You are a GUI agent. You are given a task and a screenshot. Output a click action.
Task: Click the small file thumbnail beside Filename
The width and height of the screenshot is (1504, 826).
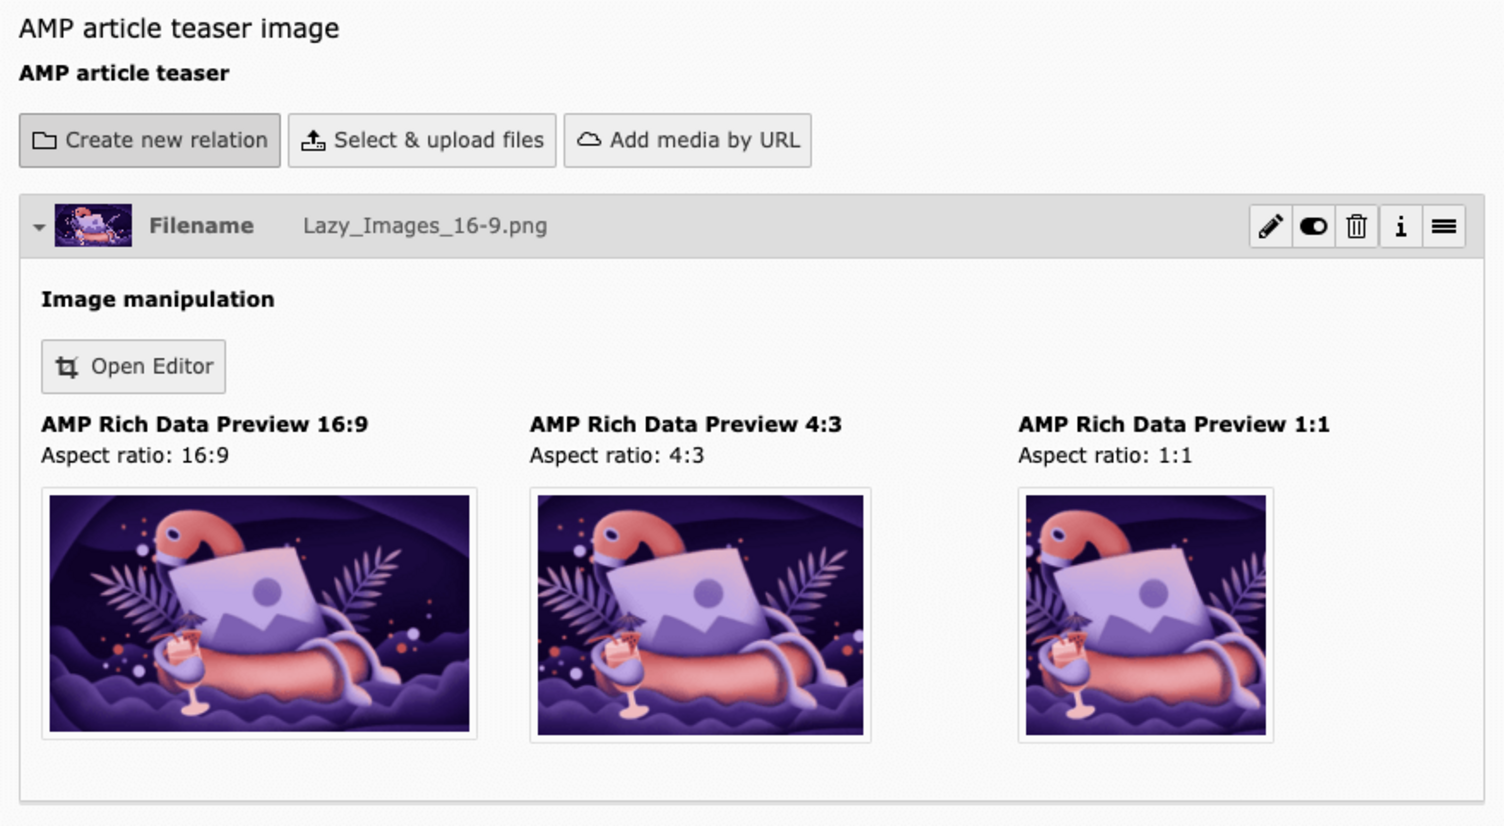93,226
